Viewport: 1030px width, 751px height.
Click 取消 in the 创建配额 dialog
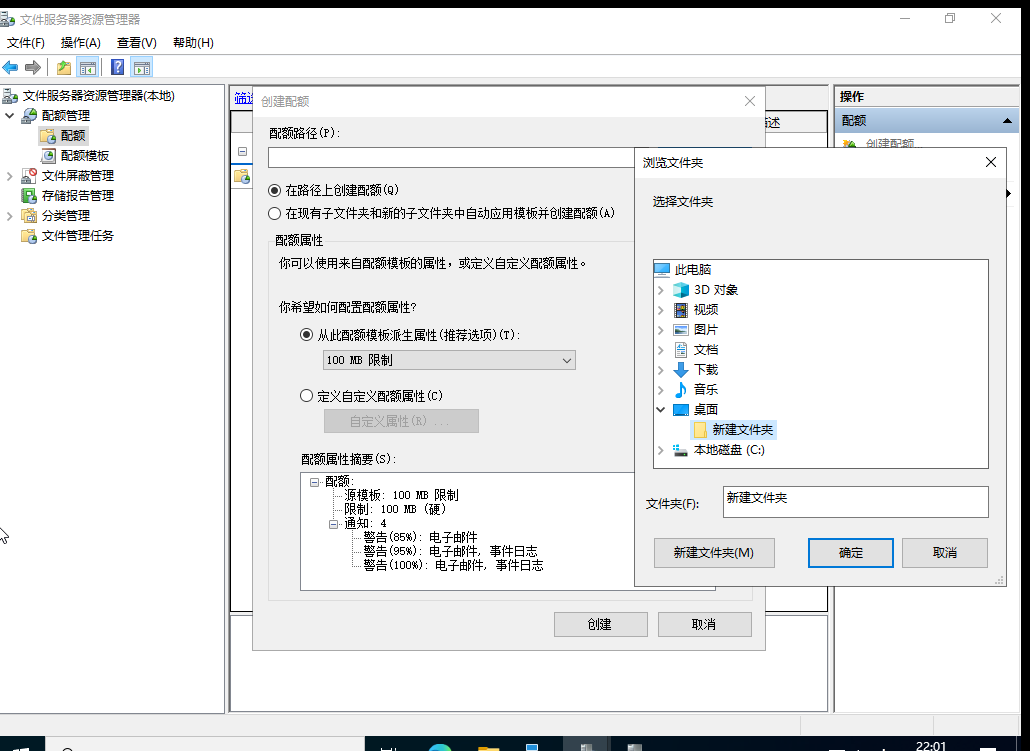pyautogui.click(x=704, y=624)
